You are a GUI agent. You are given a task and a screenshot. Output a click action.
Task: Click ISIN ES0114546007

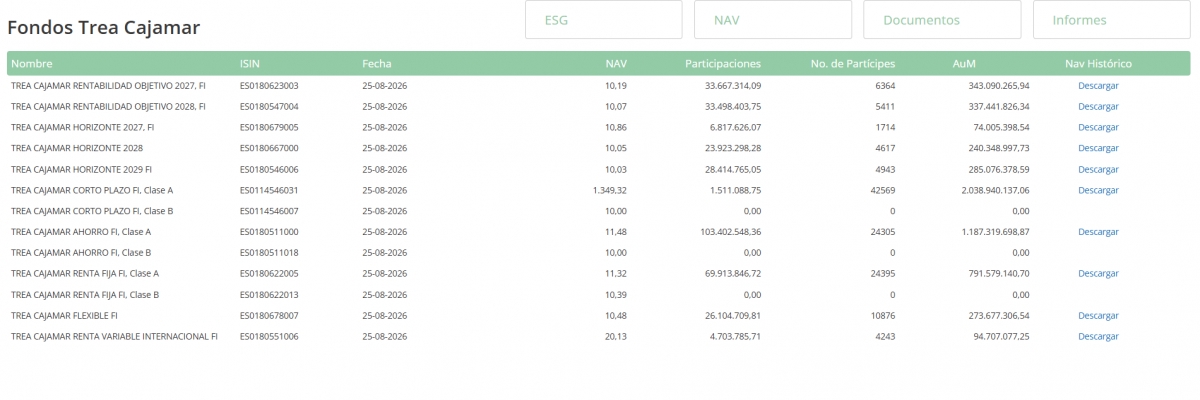[x=269, y=211]
